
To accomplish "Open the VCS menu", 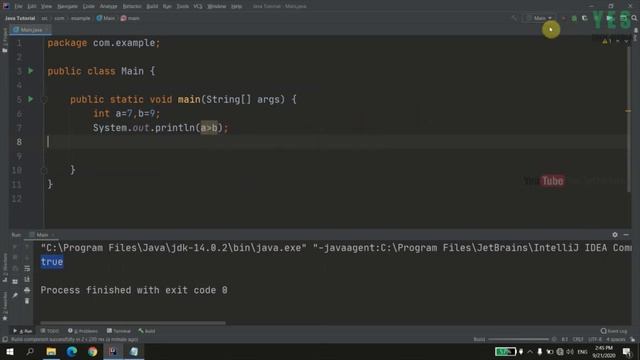I will tap(198, 6).
